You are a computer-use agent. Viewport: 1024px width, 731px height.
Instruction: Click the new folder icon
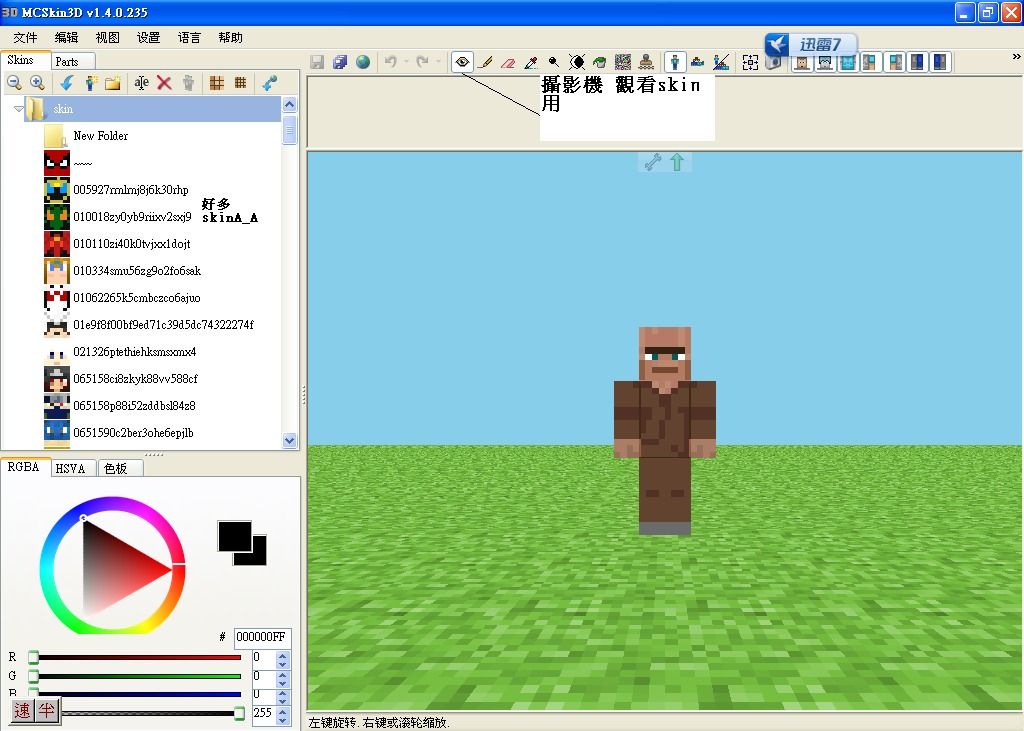point(113,83)
